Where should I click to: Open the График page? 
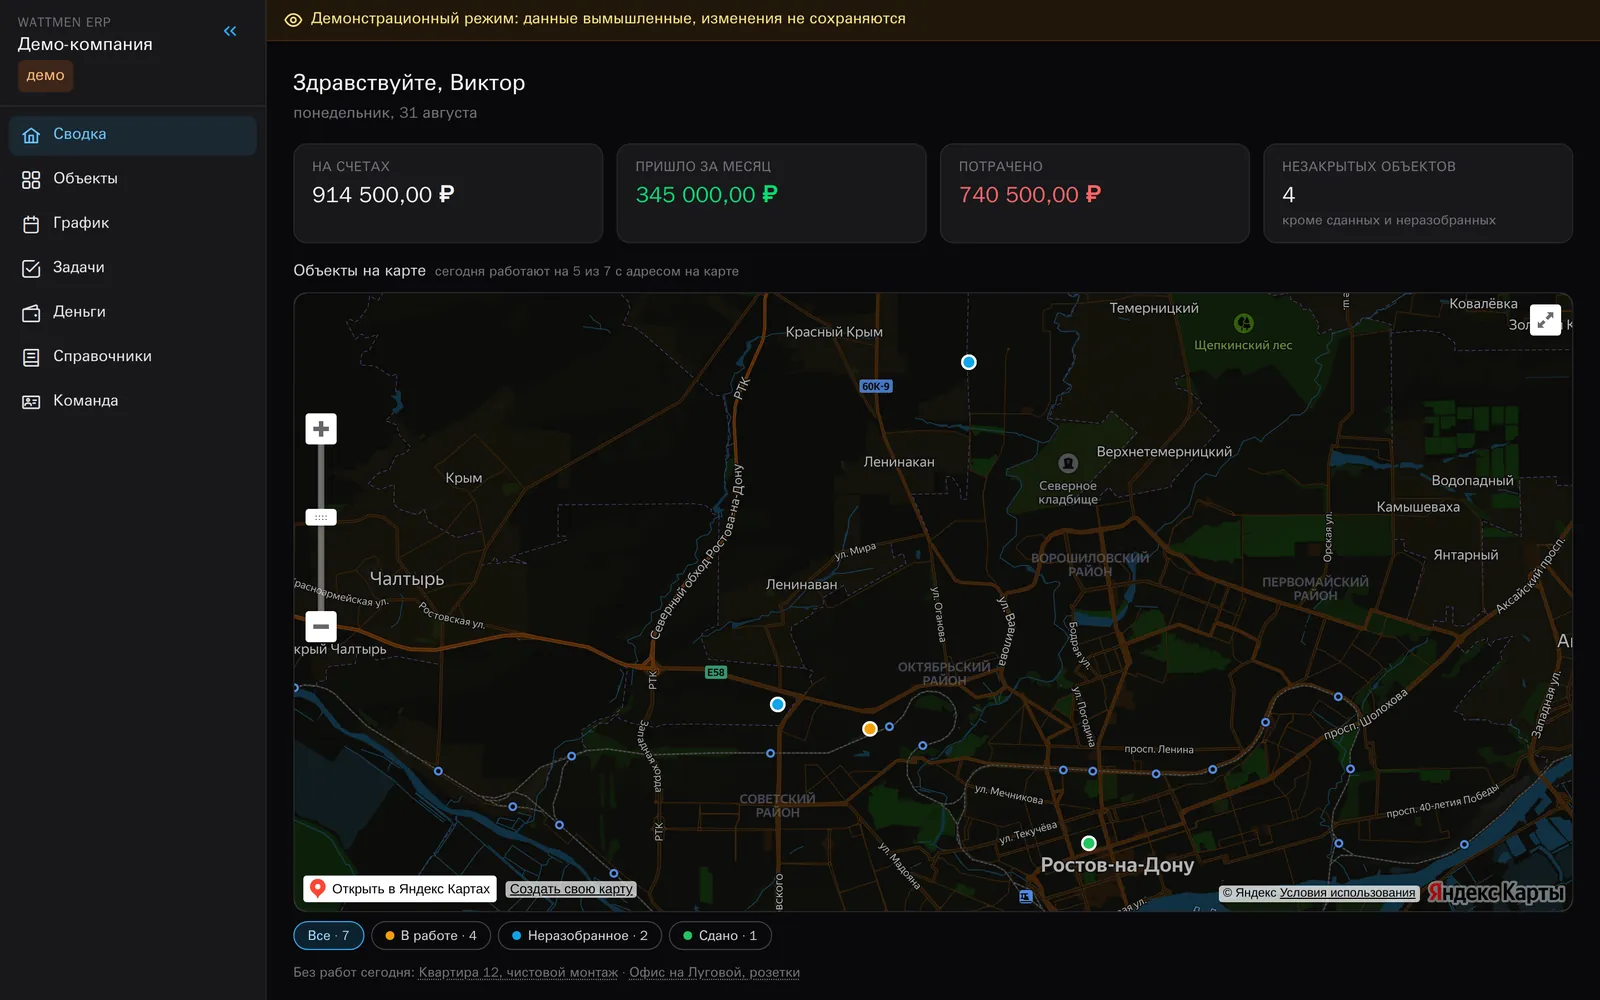coord(133,223)
